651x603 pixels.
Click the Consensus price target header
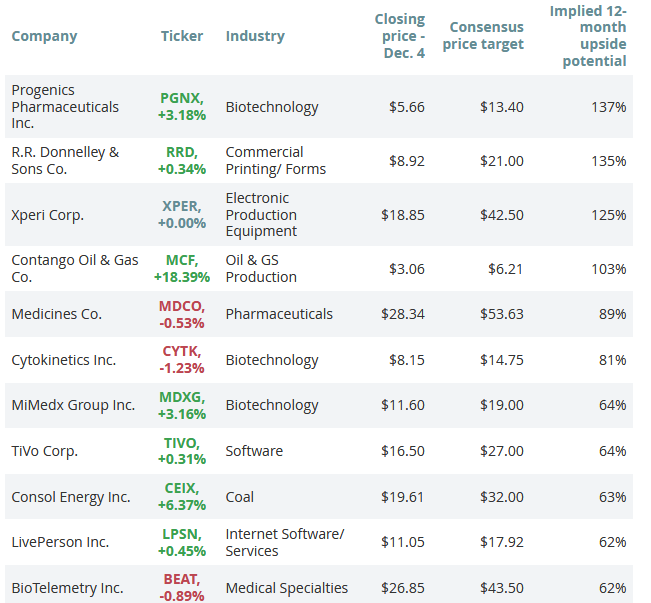[486, 36]
